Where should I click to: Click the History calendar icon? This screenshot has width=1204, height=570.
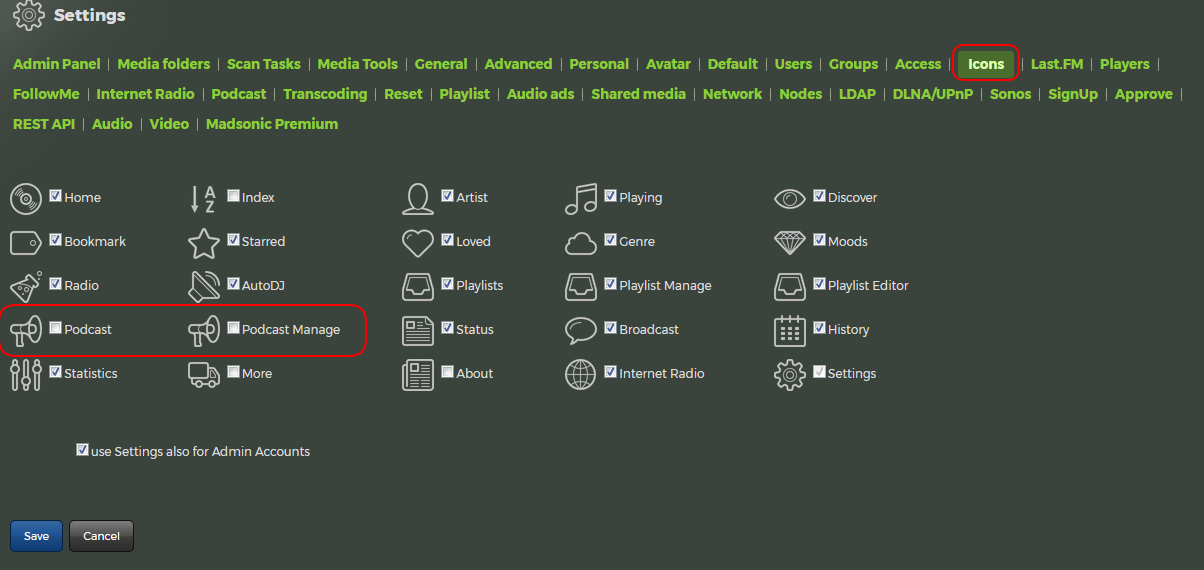click(x=790, y=330)
